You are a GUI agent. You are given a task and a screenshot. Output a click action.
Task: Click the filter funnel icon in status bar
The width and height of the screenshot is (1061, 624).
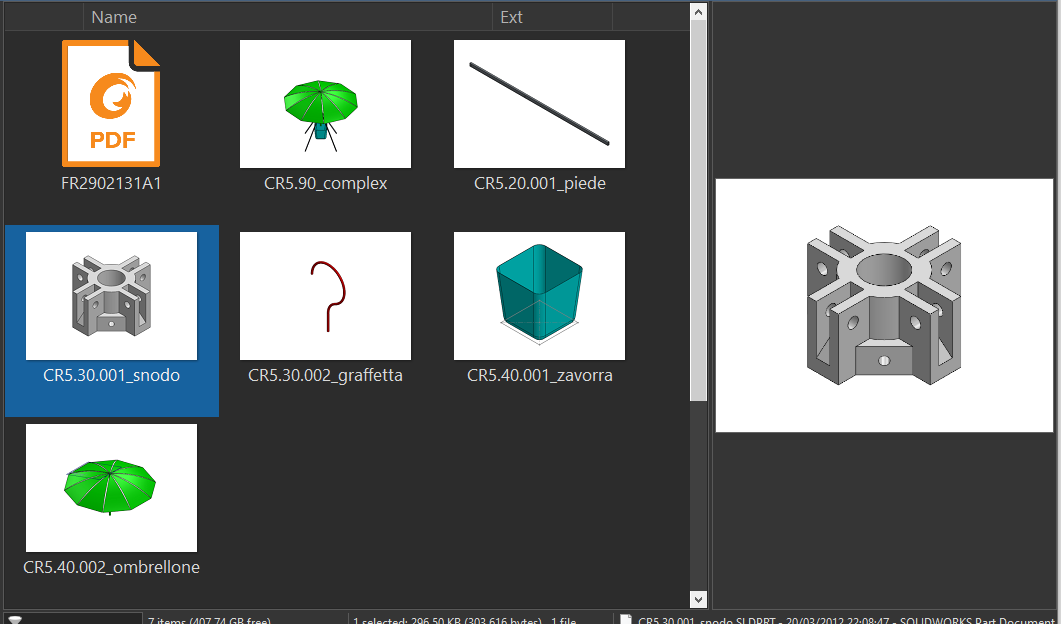coord(16,619)
